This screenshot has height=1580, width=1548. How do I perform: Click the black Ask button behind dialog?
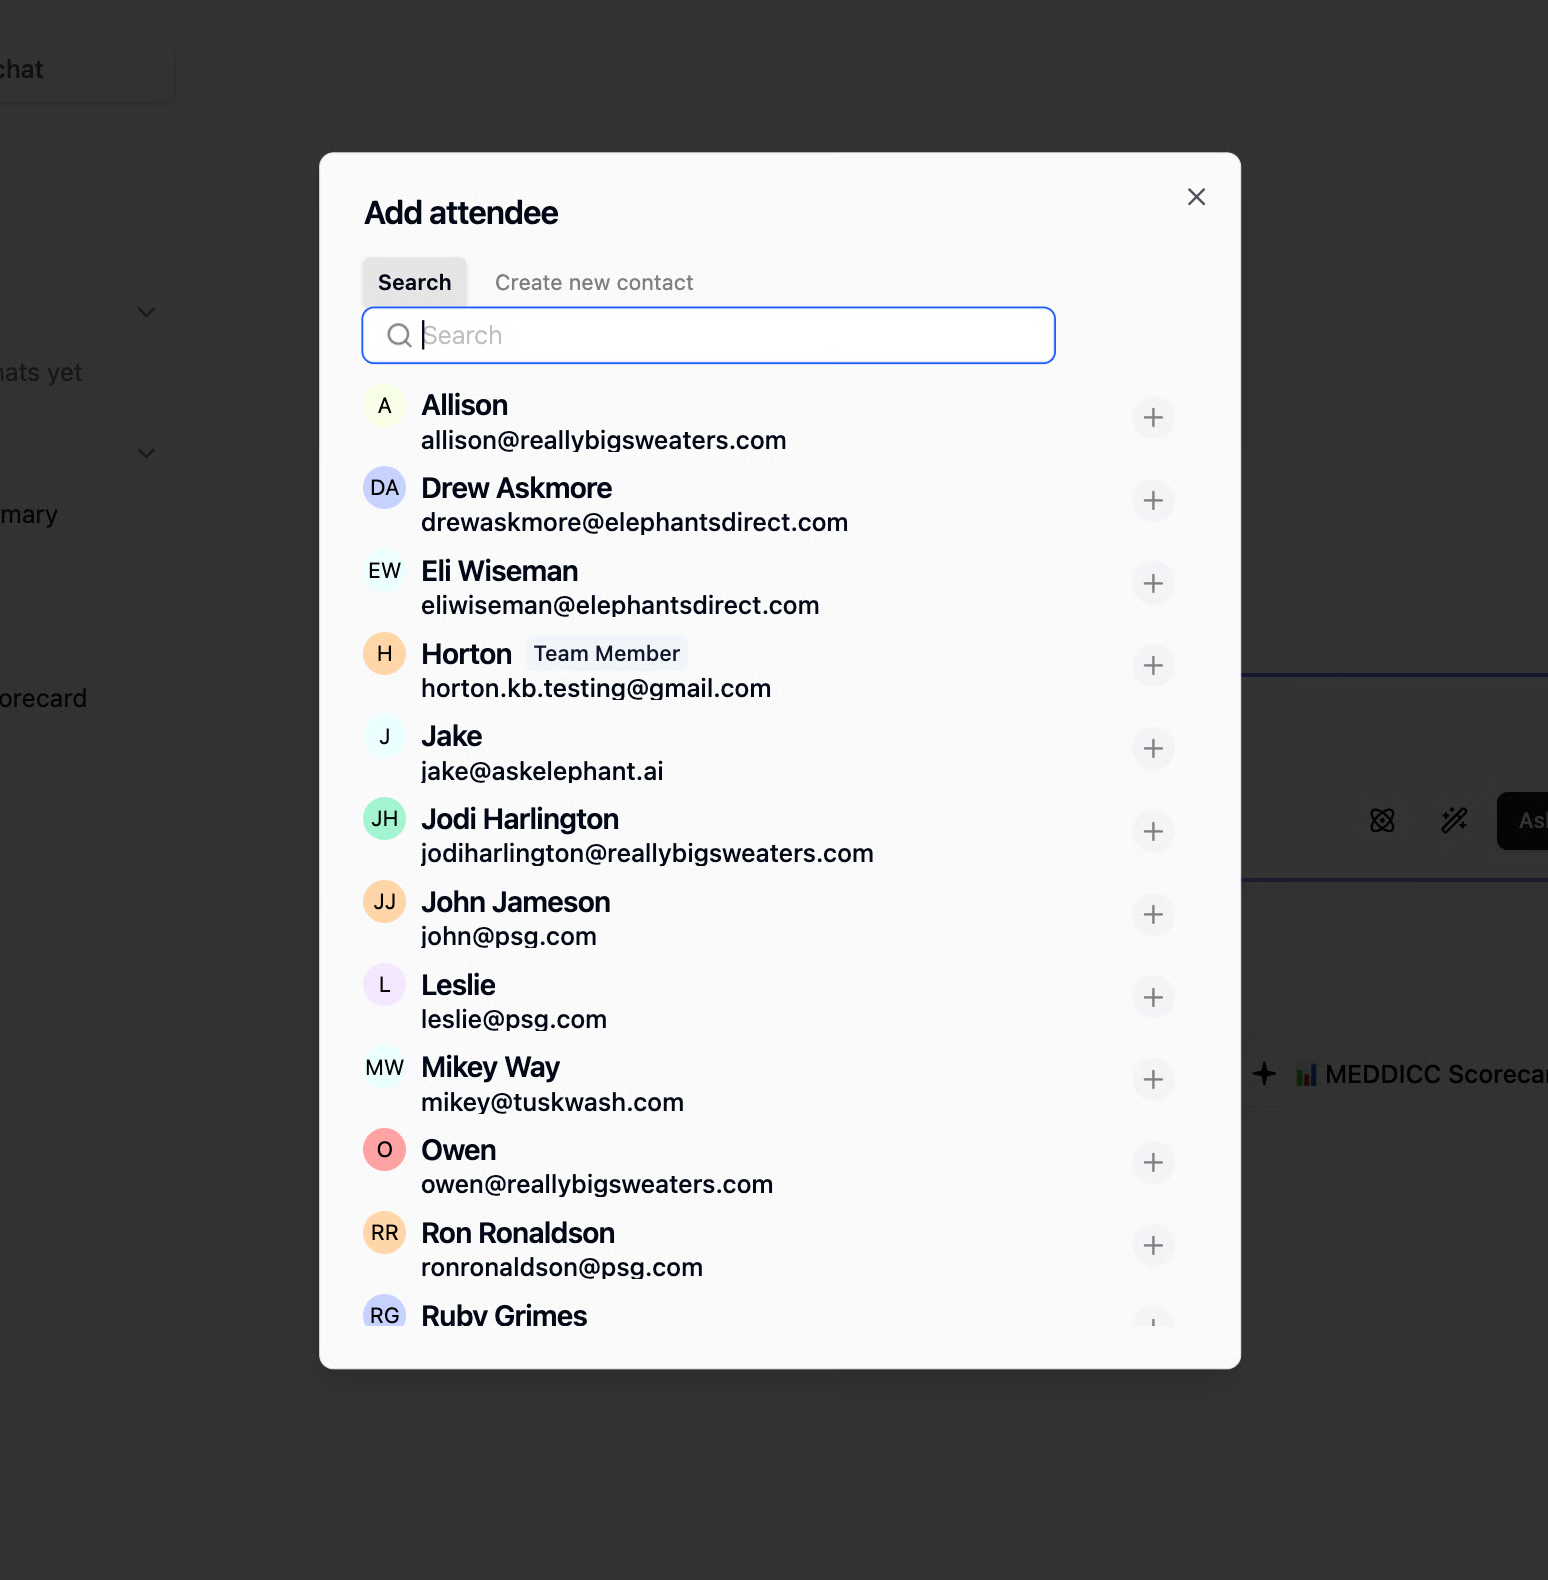click(1523, 821)
